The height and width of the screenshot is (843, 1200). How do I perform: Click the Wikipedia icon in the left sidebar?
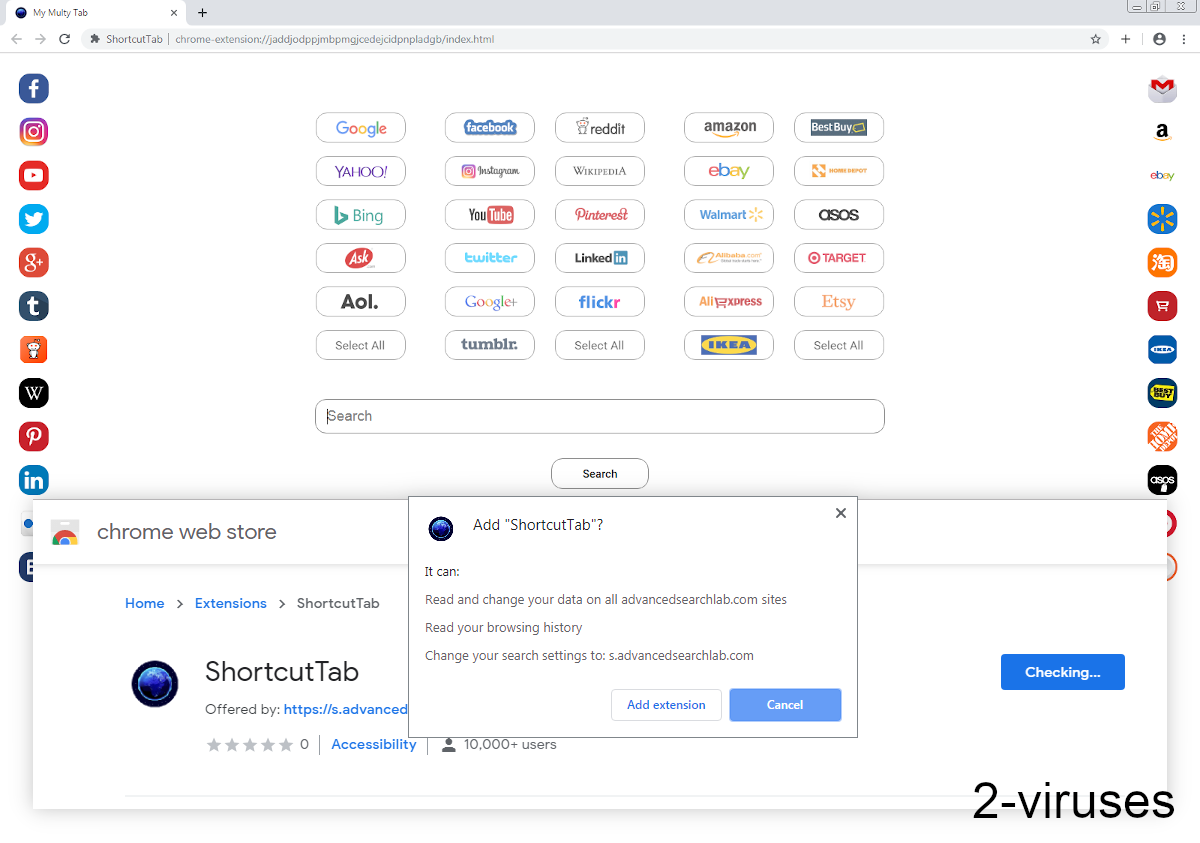coord(33,393)
